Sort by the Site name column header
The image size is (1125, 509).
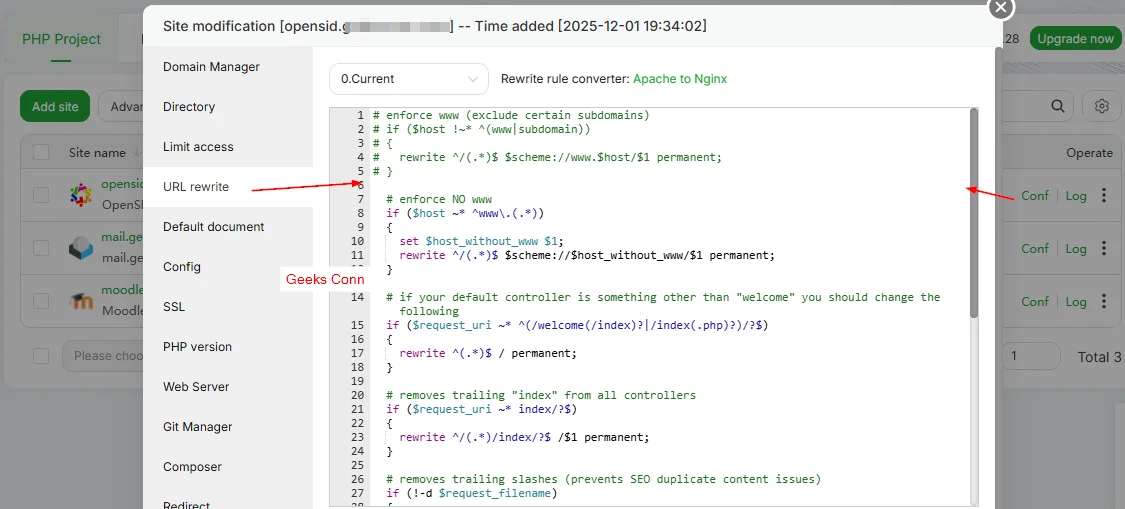click(97, 152)
